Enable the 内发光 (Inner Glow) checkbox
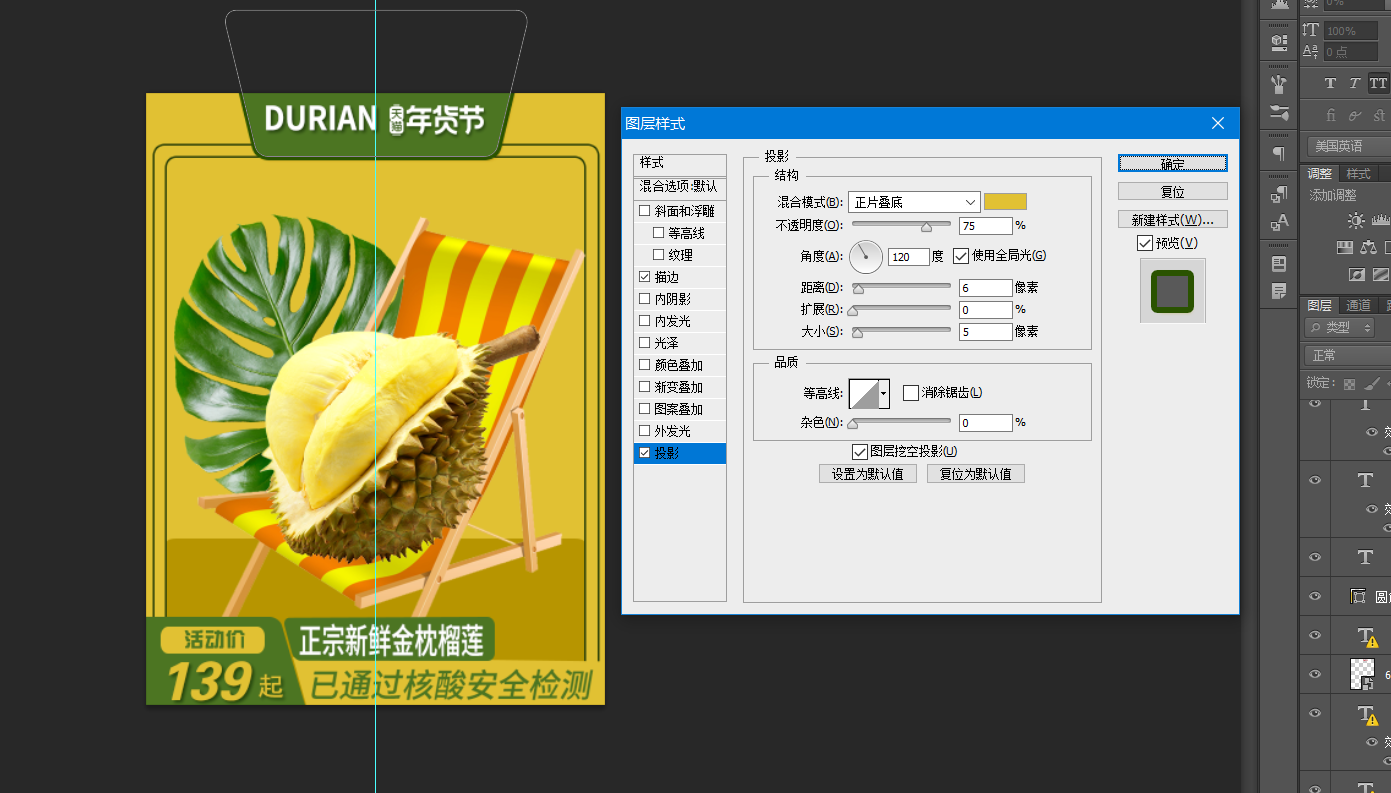The height and width of the screenshot is (793, 1391). coord(645,321)
